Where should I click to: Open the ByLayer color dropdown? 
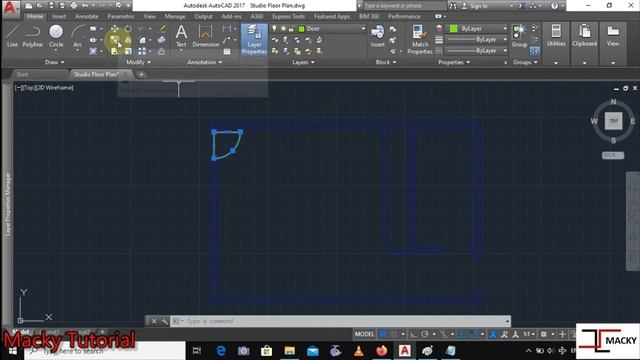click(x=505, y=29)
